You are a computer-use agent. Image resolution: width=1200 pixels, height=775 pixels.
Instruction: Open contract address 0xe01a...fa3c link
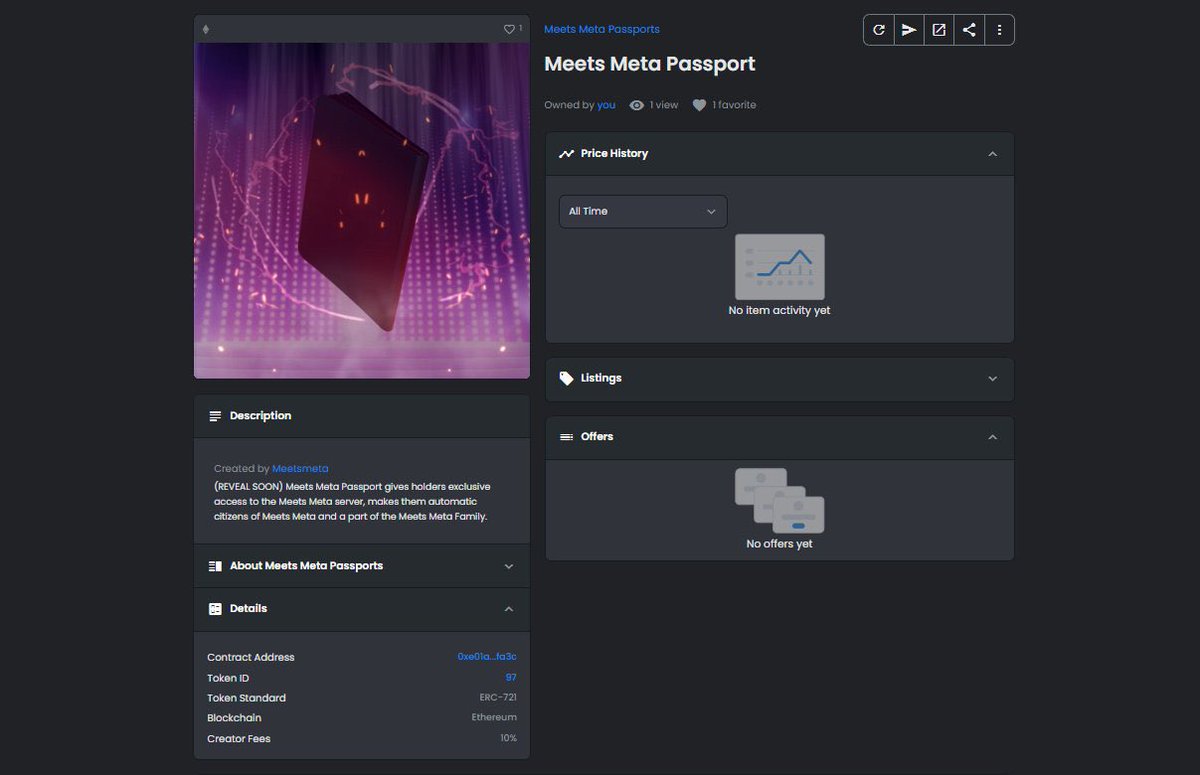coord(487,657)
